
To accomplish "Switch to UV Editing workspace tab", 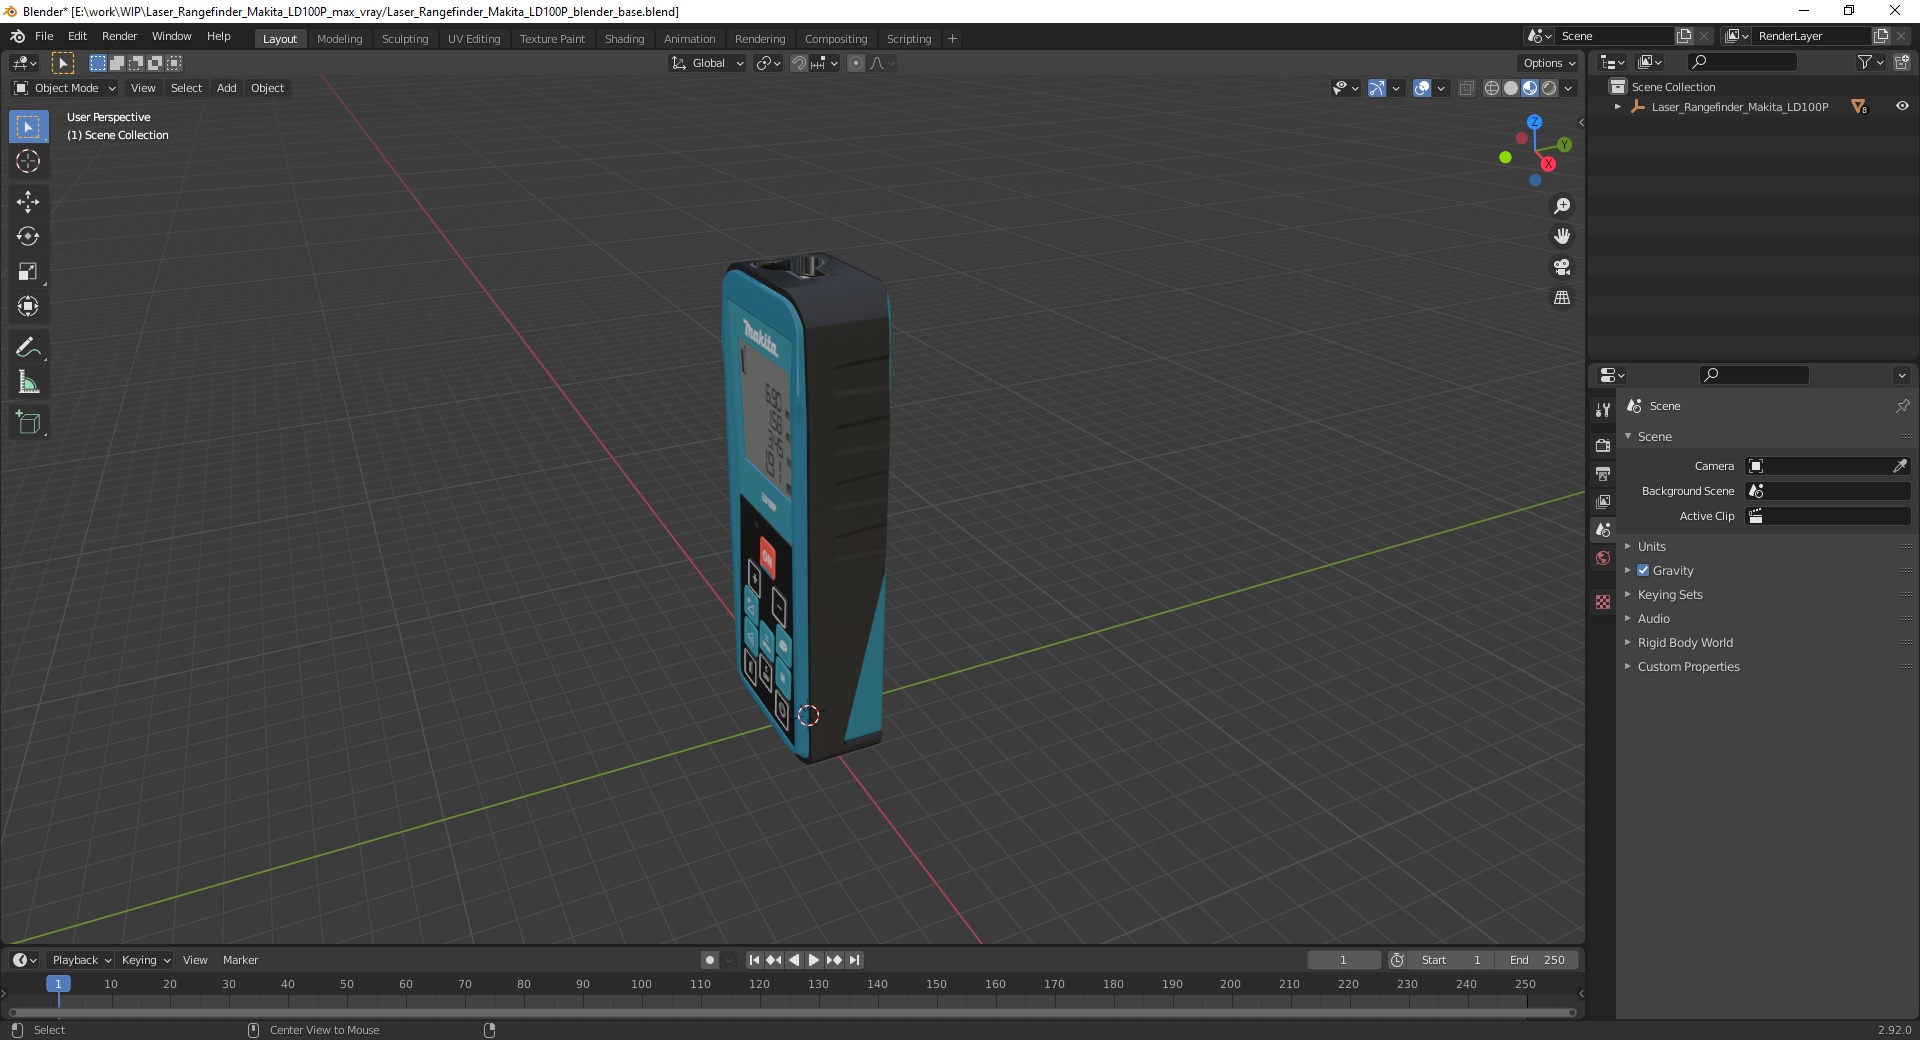I will pos(474,39).
